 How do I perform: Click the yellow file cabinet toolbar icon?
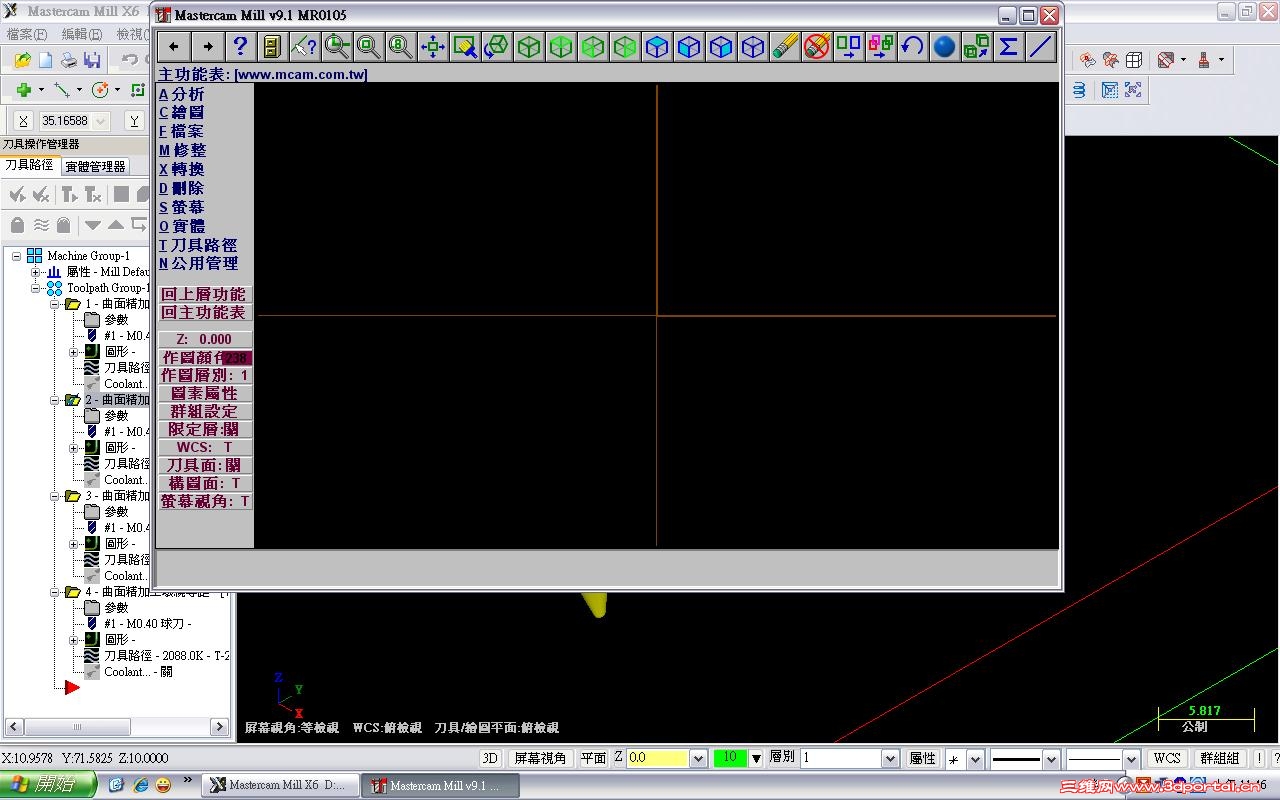point(271,47)
